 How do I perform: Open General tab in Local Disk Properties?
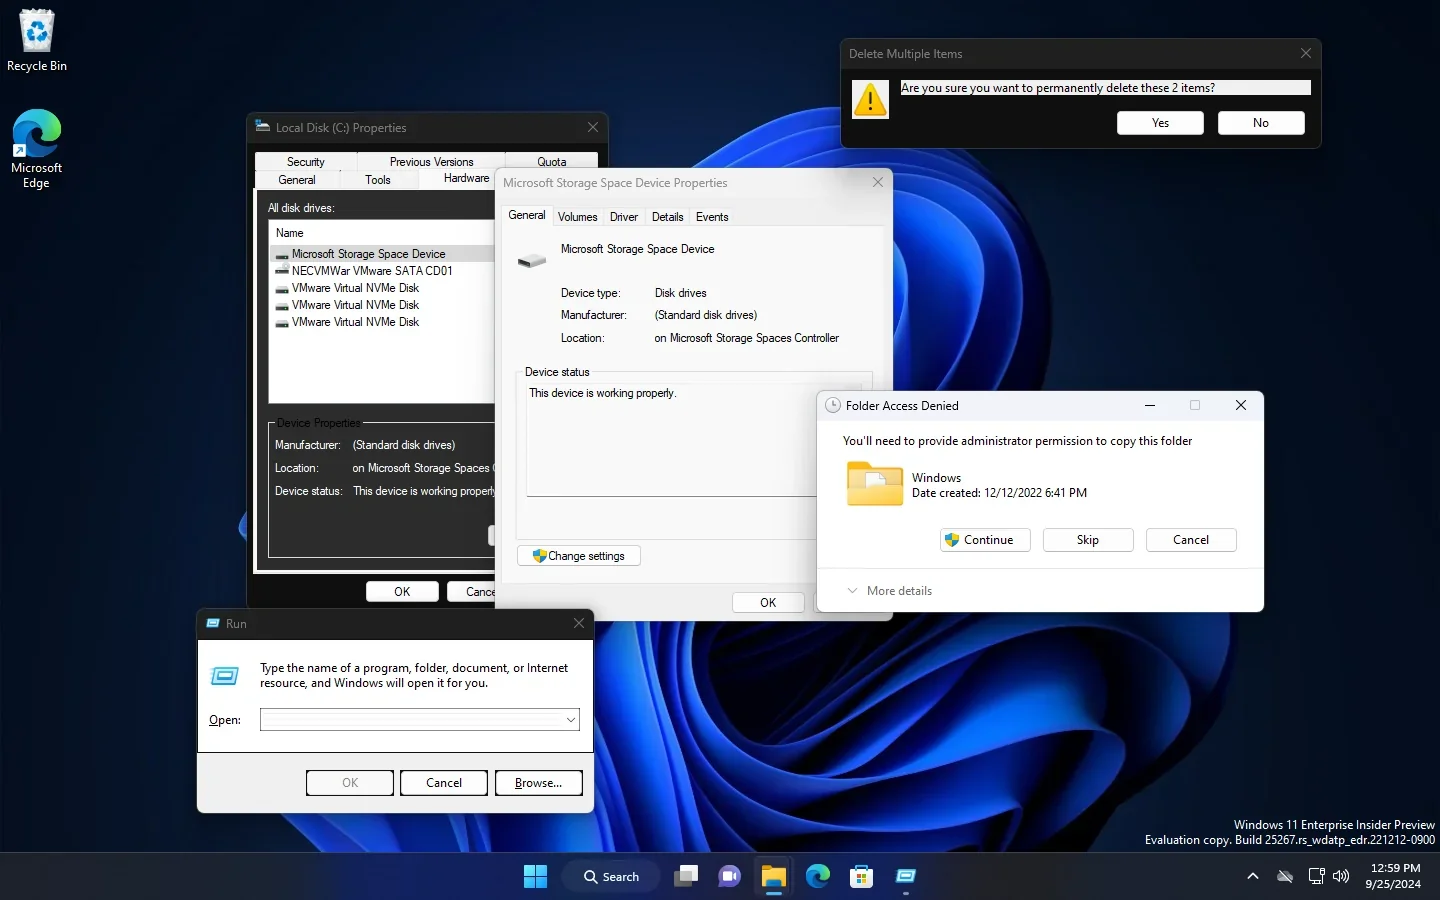coord(297,180)
